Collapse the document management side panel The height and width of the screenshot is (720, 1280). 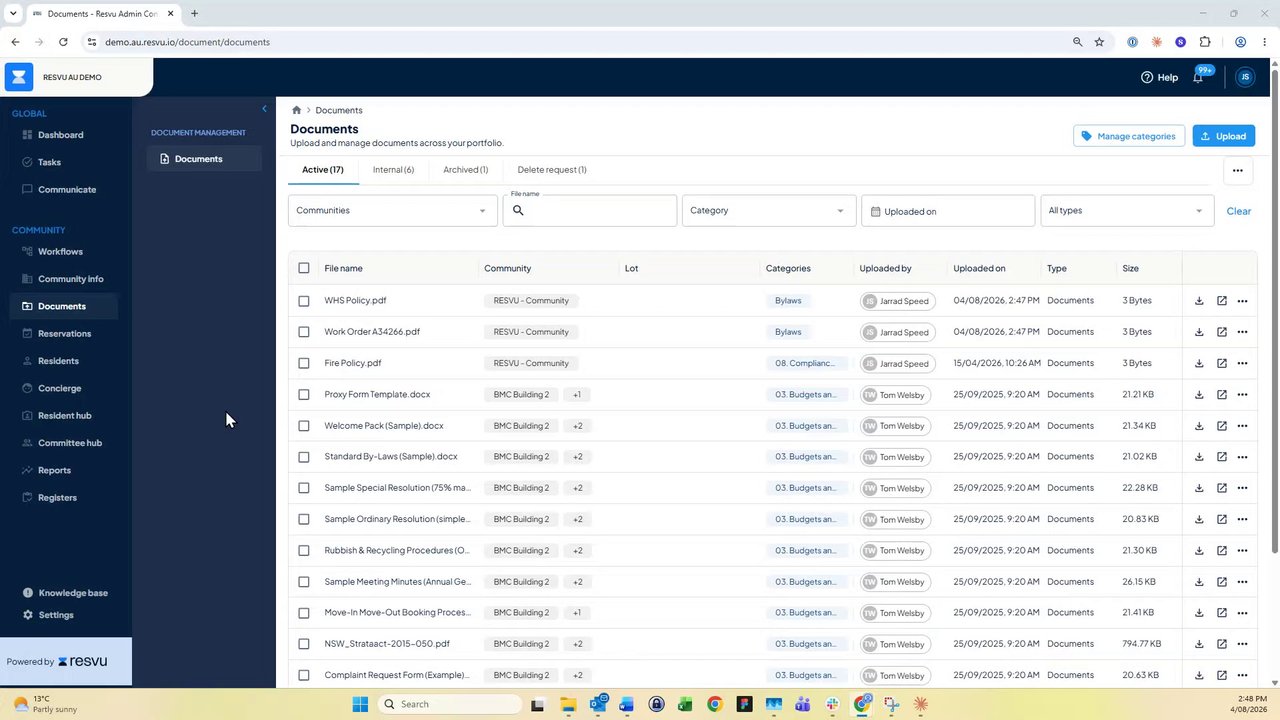[264, 109]
